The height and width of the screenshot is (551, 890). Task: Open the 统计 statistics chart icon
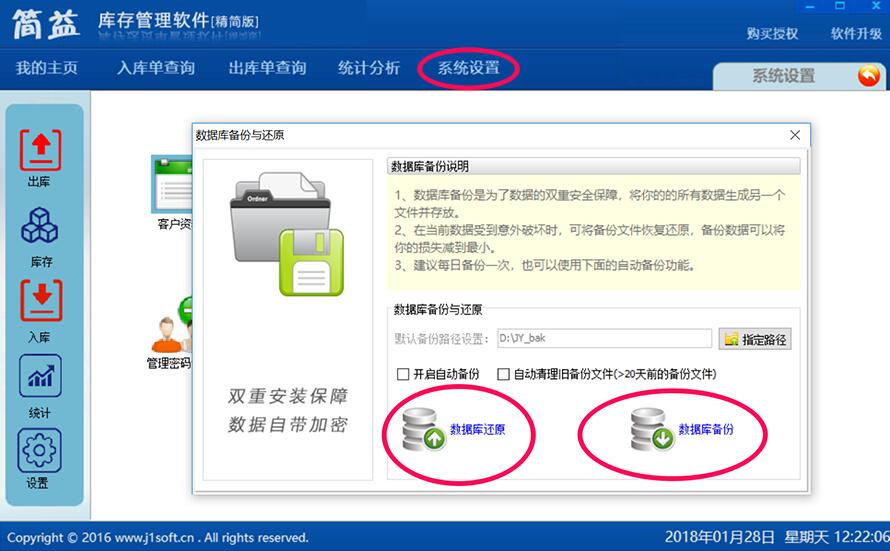coord(40,375)
